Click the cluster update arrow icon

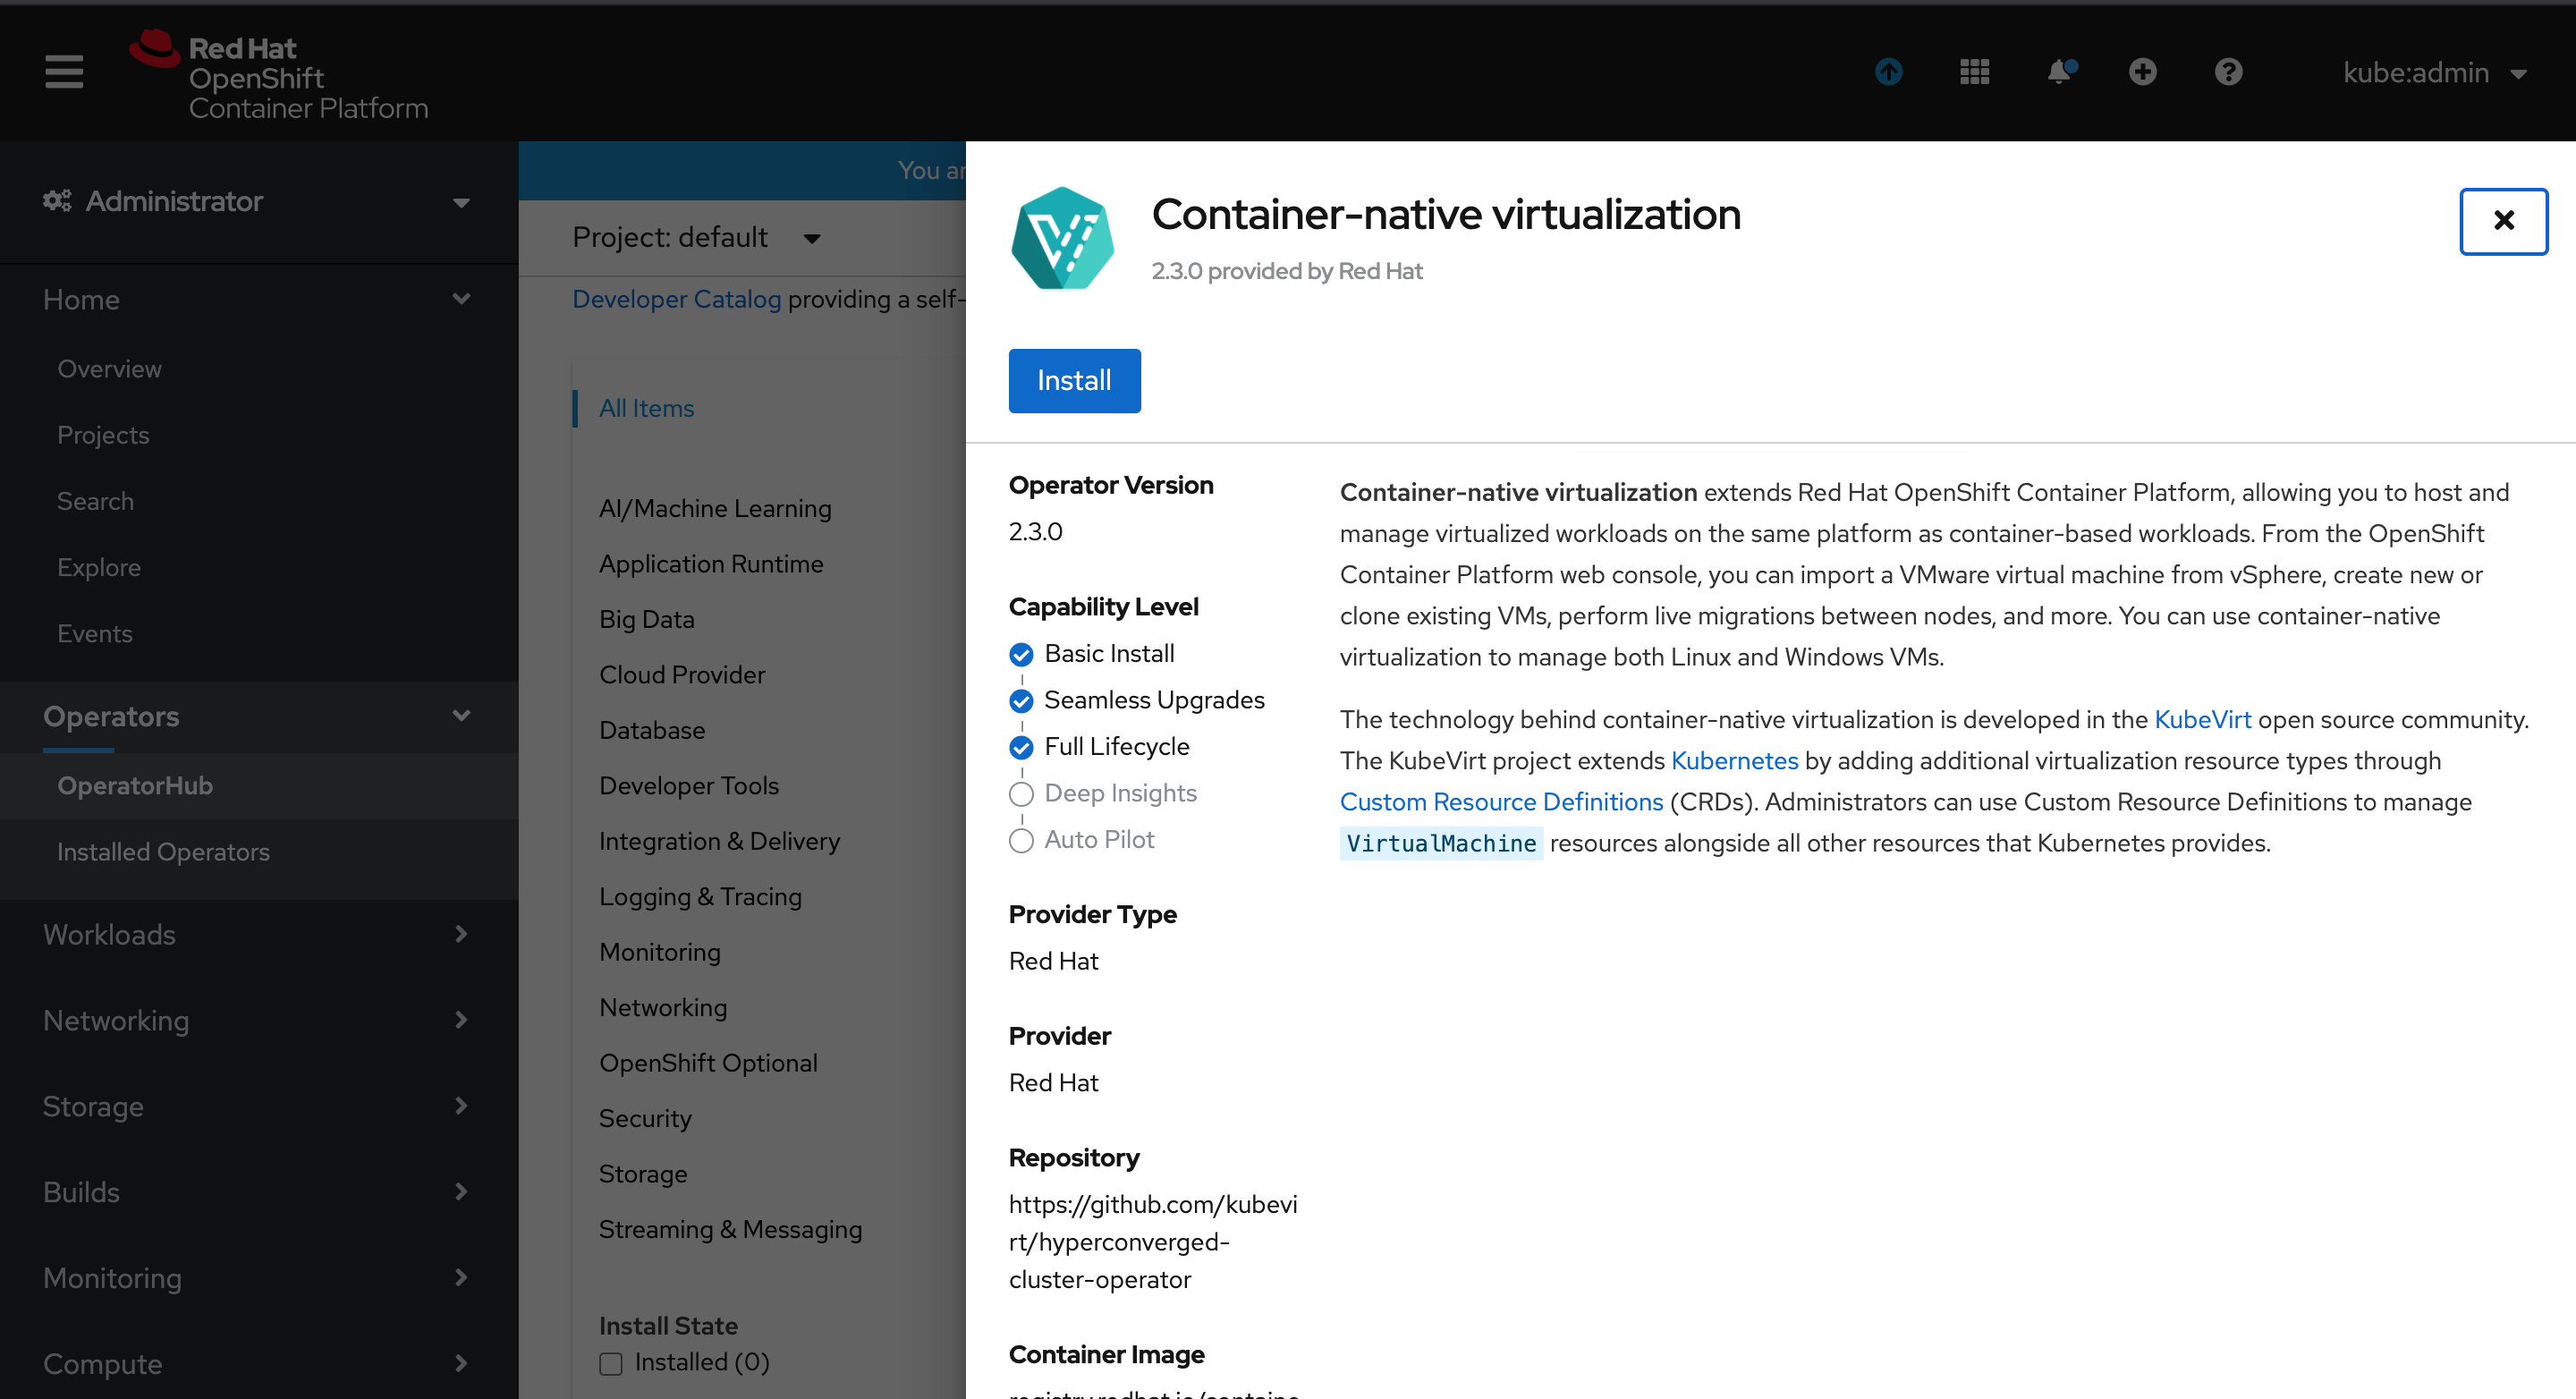[1888, 72]
